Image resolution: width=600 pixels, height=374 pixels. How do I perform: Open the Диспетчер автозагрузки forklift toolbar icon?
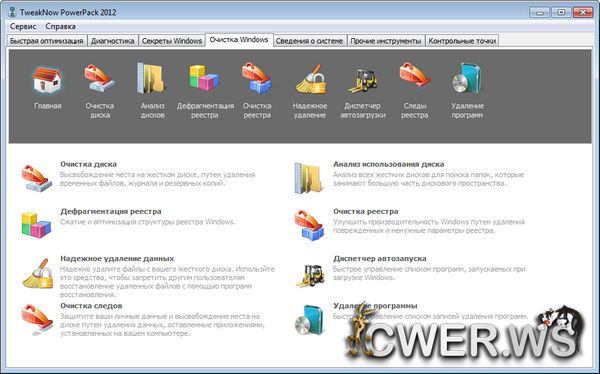(362, 80)
